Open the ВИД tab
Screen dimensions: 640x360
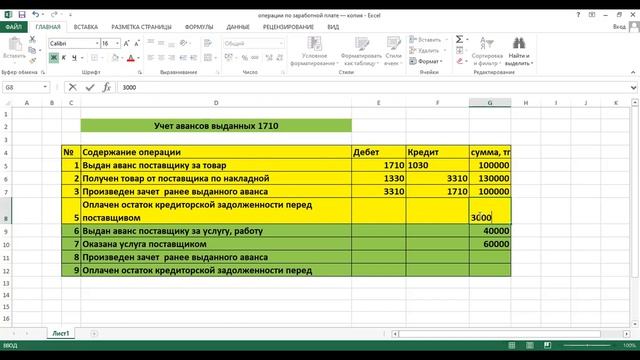(333, 27)
